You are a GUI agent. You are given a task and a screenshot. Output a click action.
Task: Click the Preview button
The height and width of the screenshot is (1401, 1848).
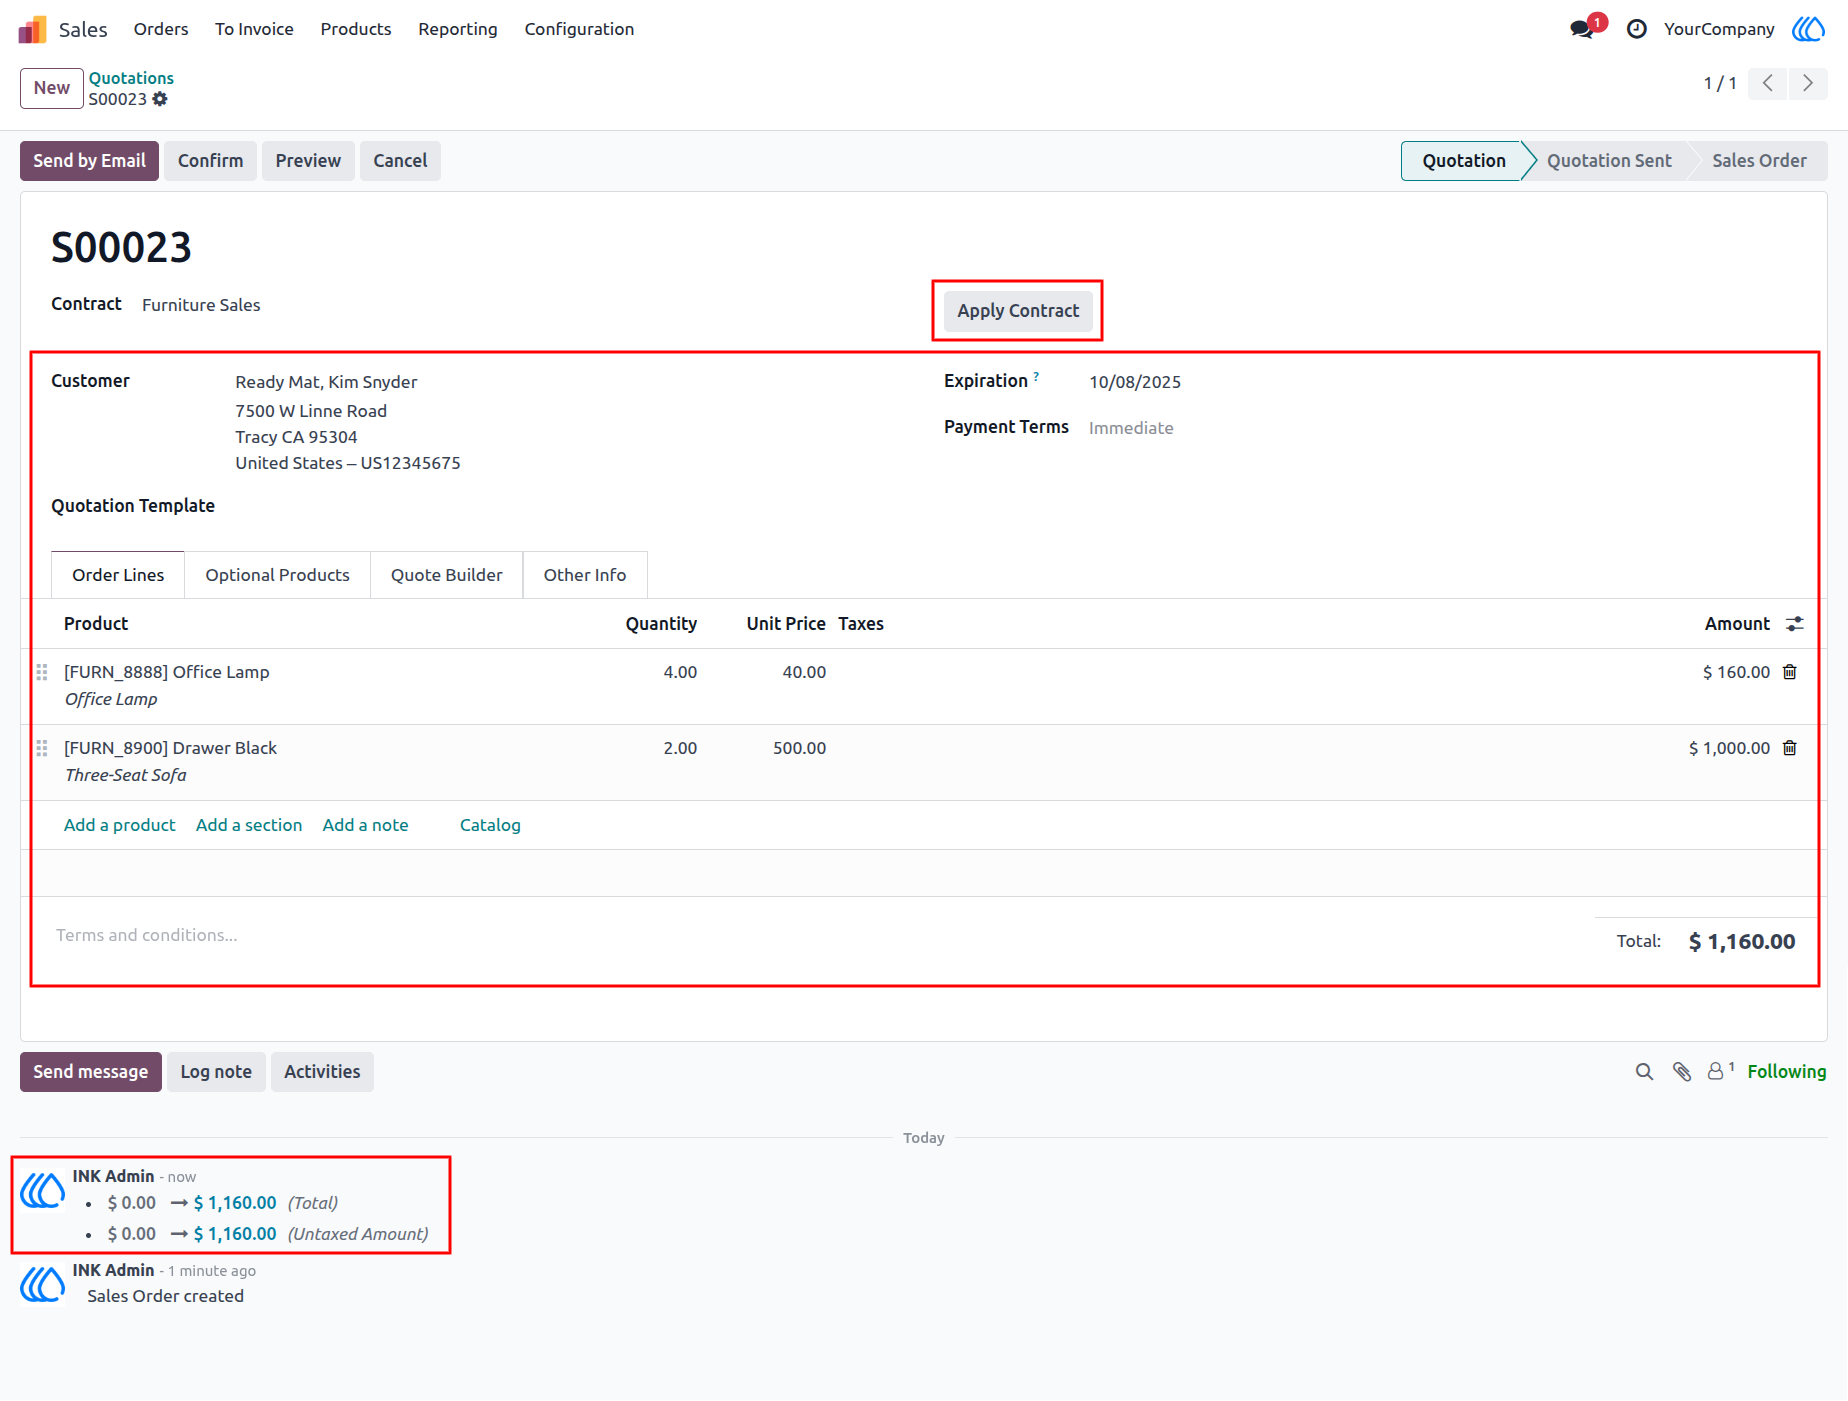[308, 161]
